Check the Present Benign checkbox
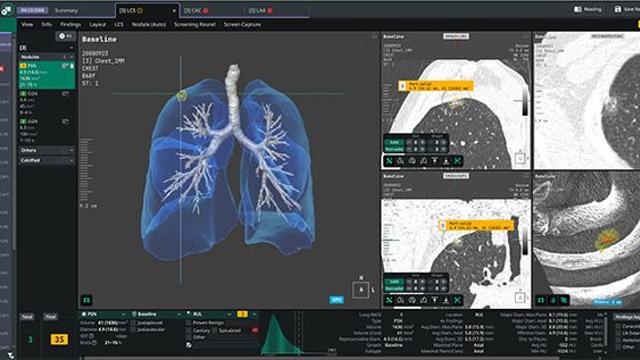The width and height of the screenshot is (640, 360). [189, 323]
